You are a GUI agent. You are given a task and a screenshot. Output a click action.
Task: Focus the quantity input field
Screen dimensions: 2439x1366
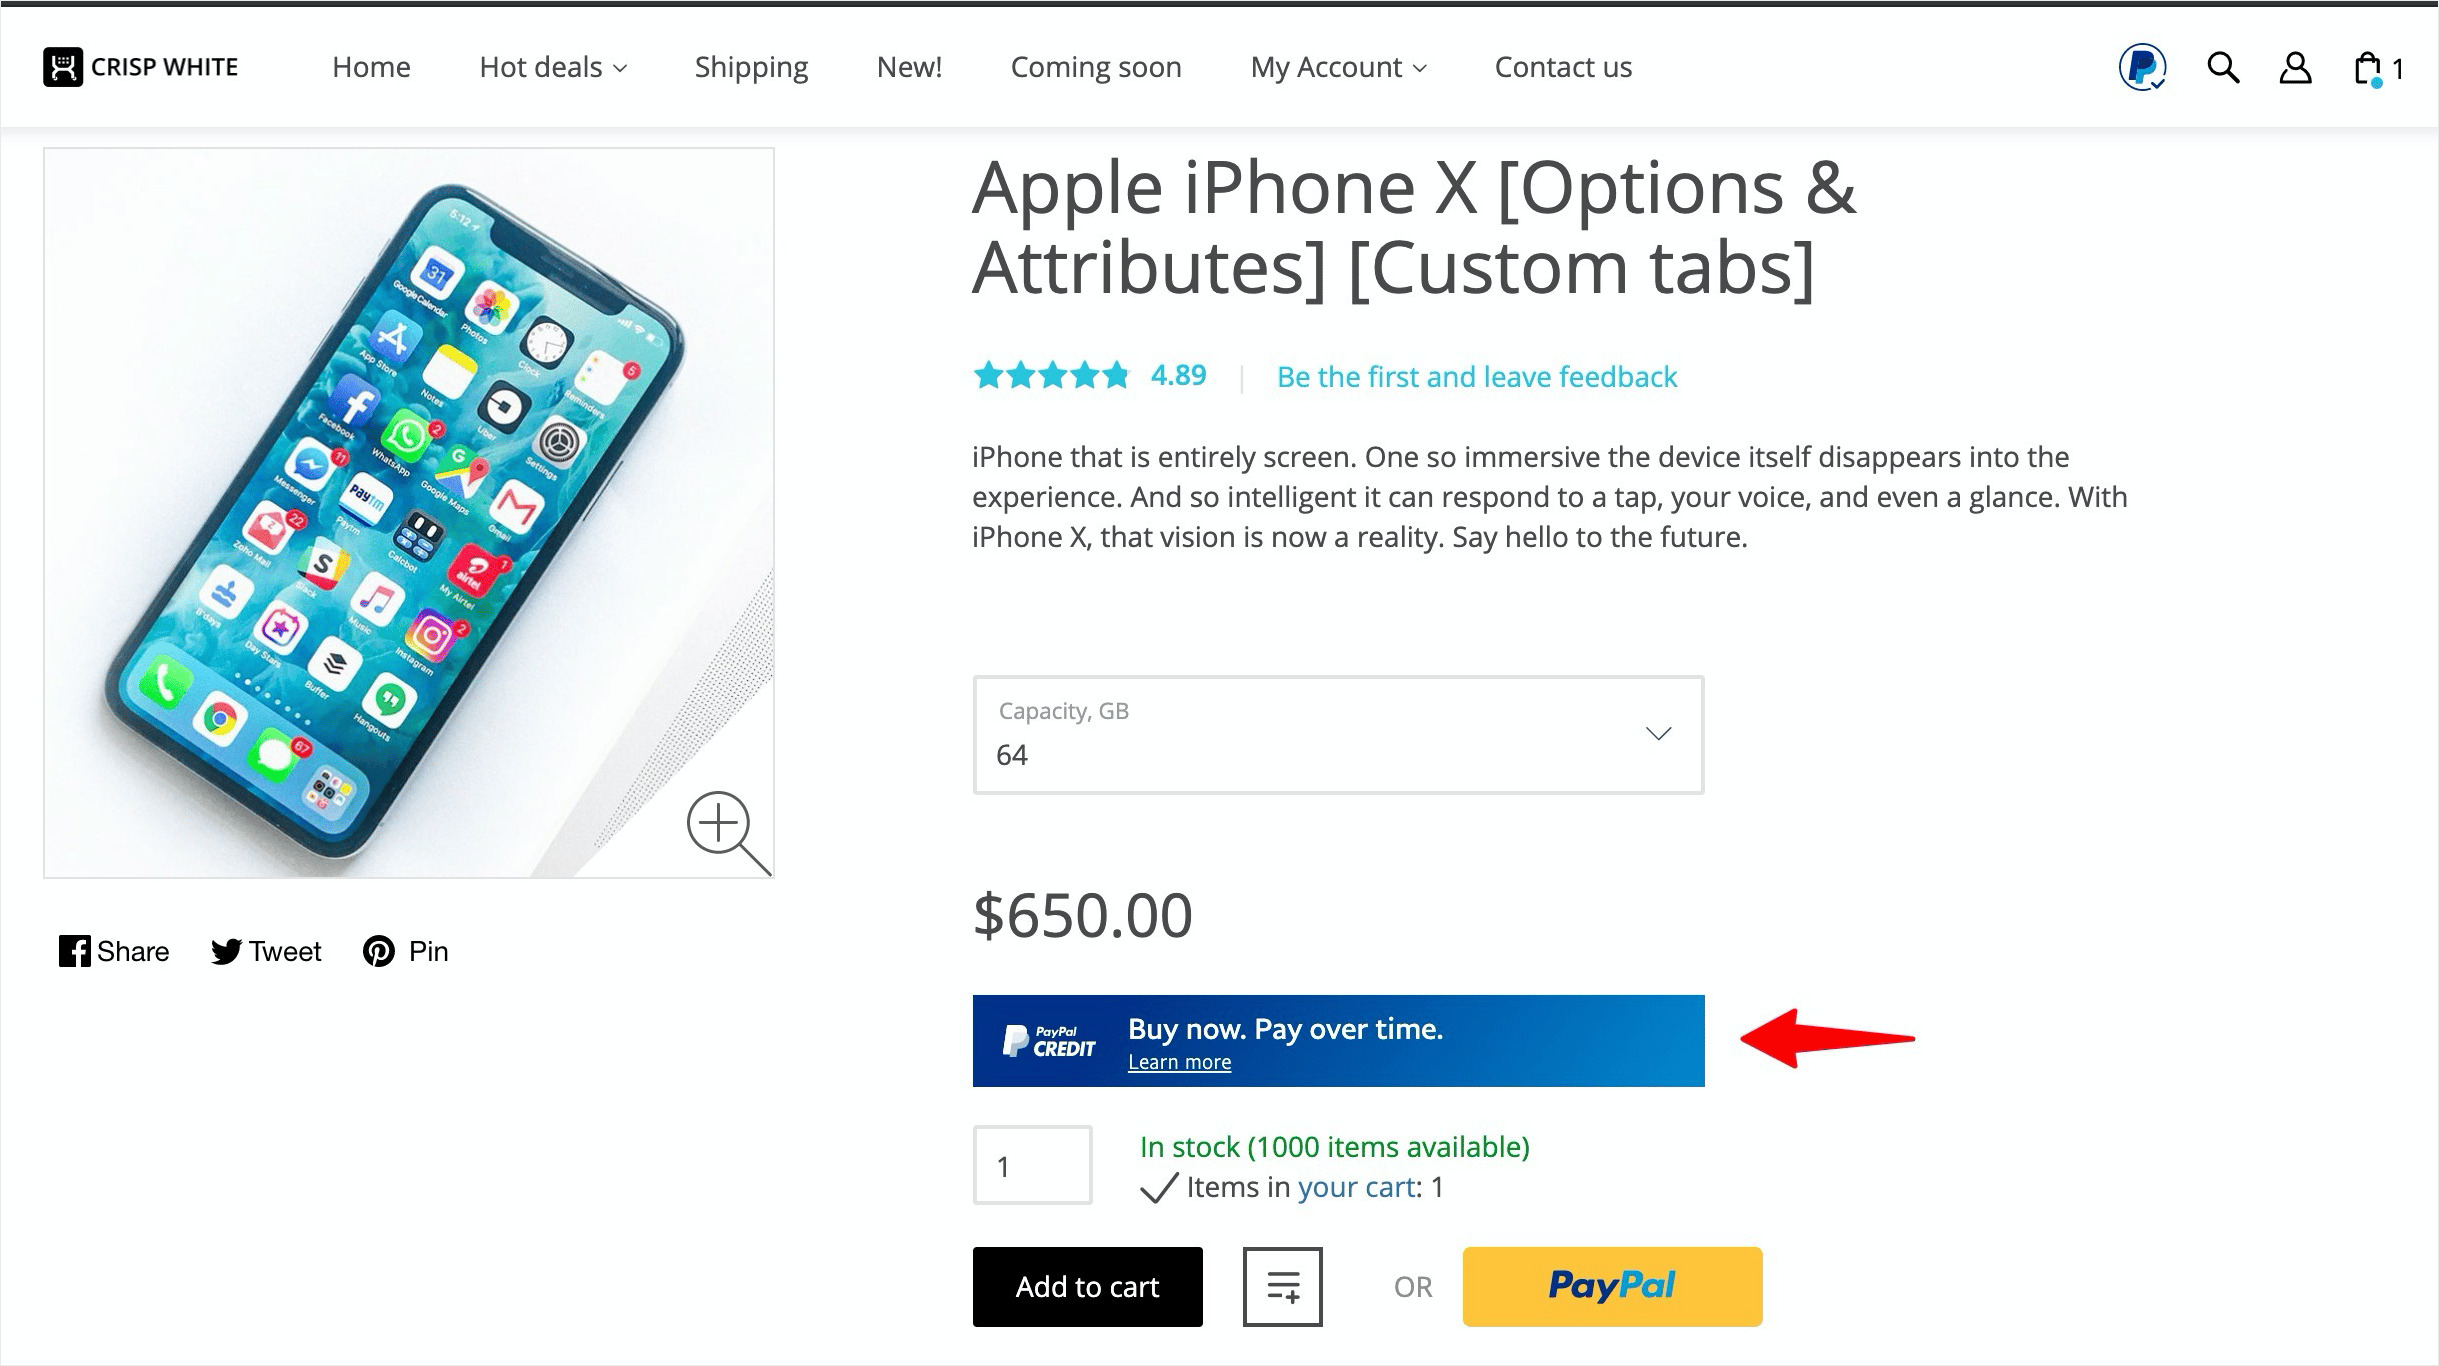[1032, 1166]
